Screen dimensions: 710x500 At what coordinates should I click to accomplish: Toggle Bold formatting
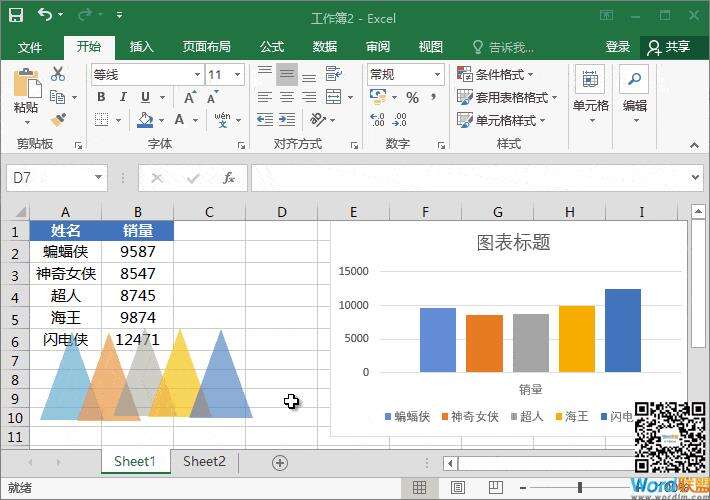(x=102, y=97)
